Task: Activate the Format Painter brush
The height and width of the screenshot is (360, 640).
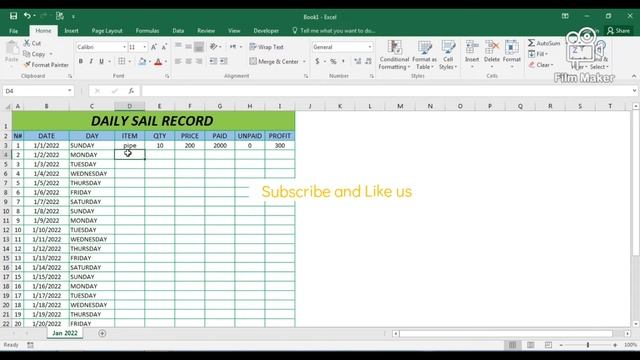Action: click(x=46, y=65)
